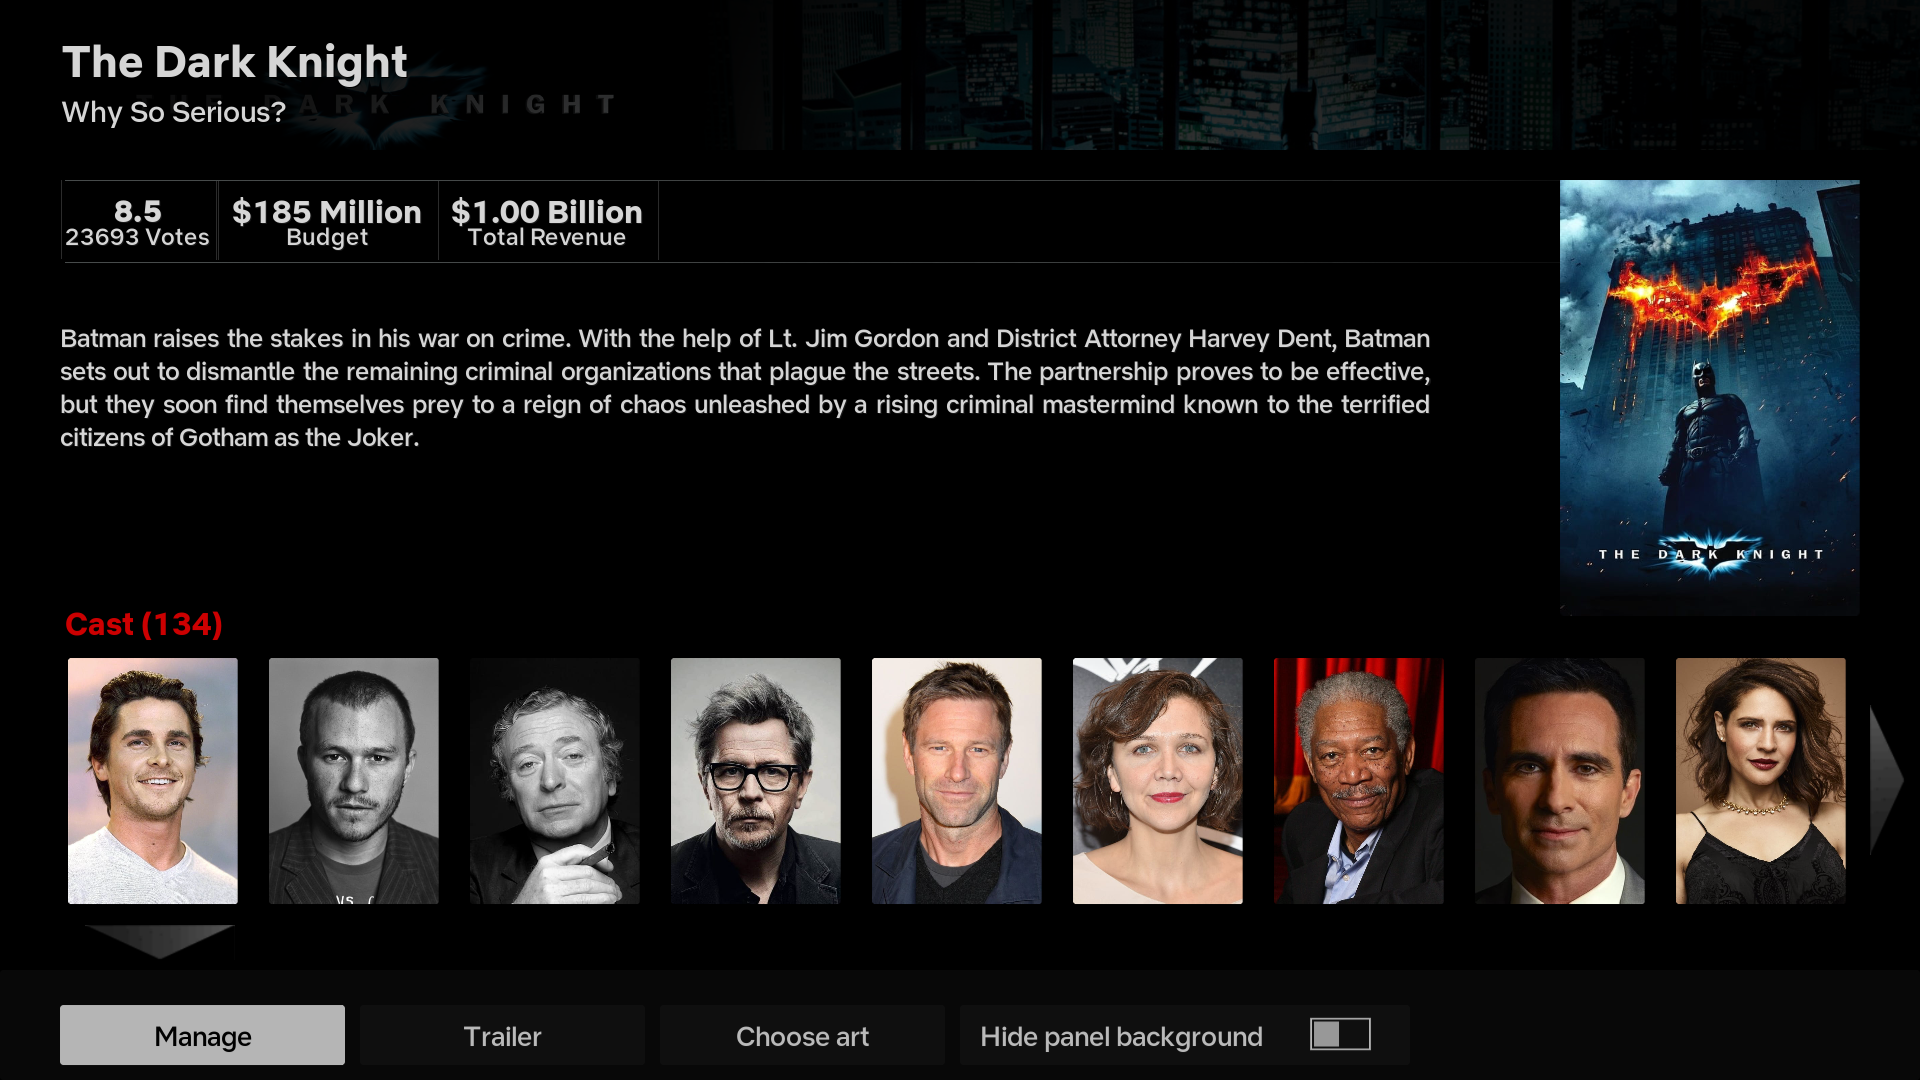This screenshot has height=1080, width=1920.
Task: Play the Trailer
Action: pos(502,1035)
